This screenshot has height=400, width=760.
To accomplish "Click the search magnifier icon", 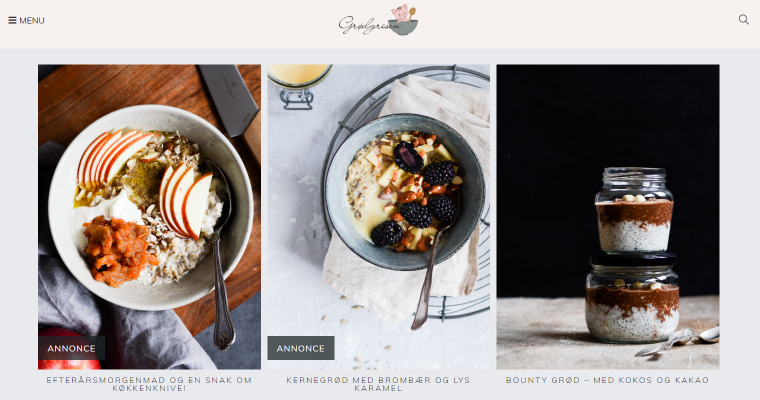I will pos(744,20).
